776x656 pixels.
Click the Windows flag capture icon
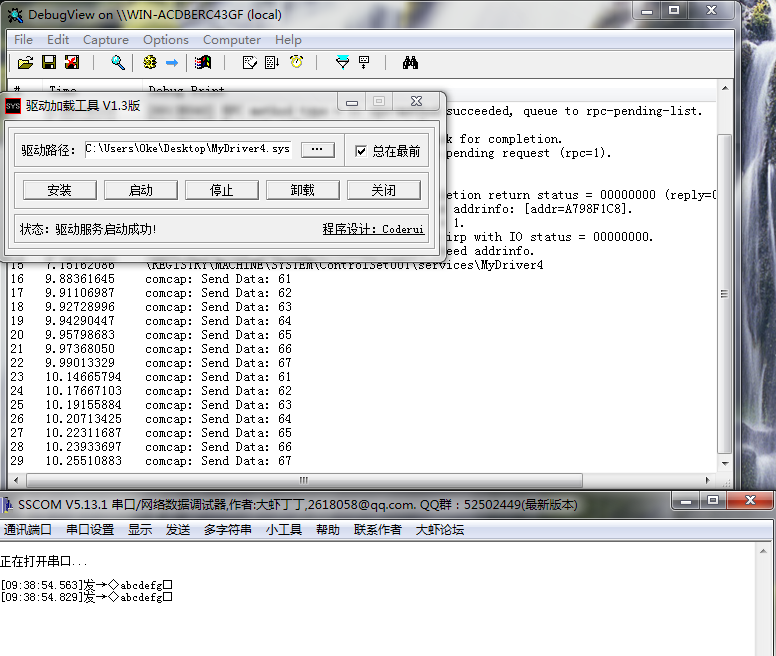[x=203, y=62]
